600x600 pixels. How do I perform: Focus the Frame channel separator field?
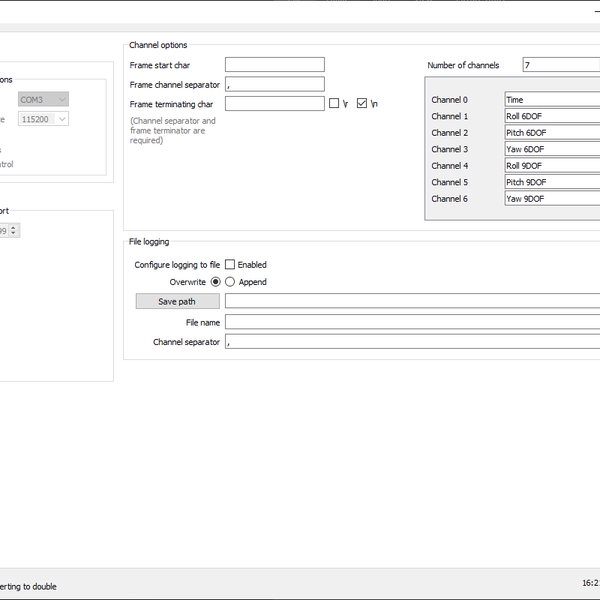(274, 84)
